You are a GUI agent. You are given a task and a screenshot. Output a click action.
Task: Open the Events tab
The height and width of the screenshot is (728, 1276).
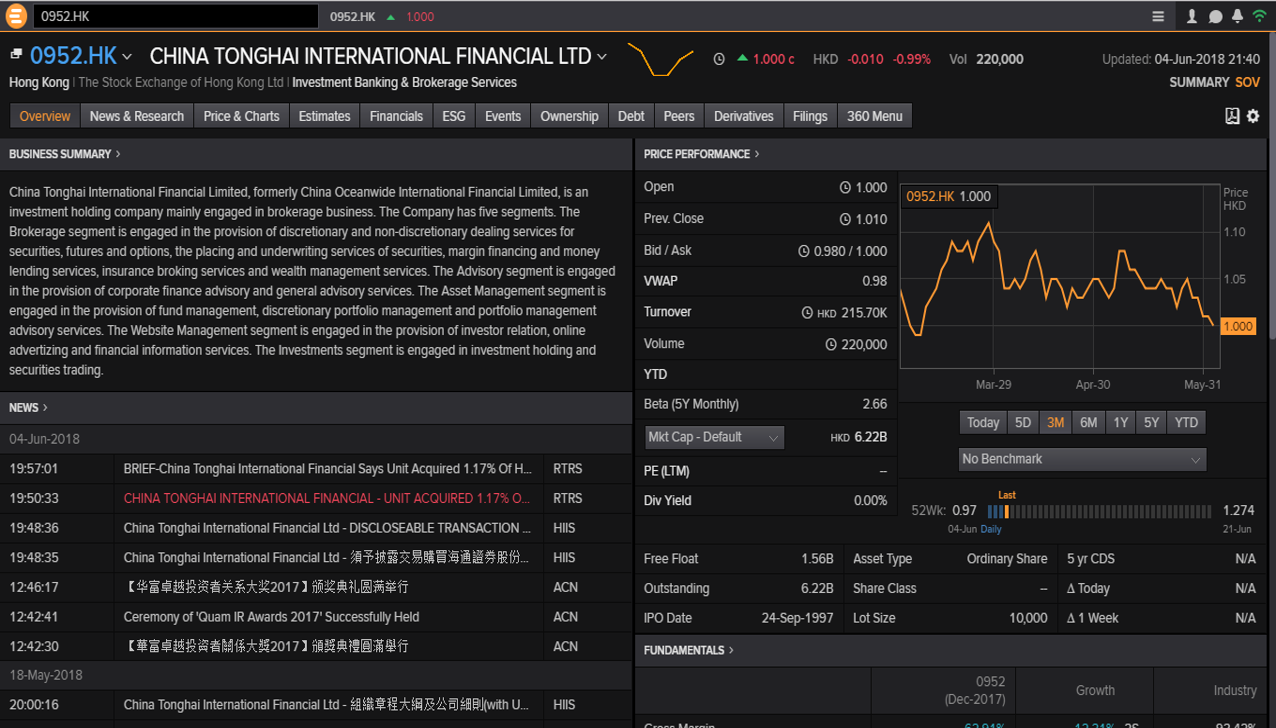tap(503, 116)
